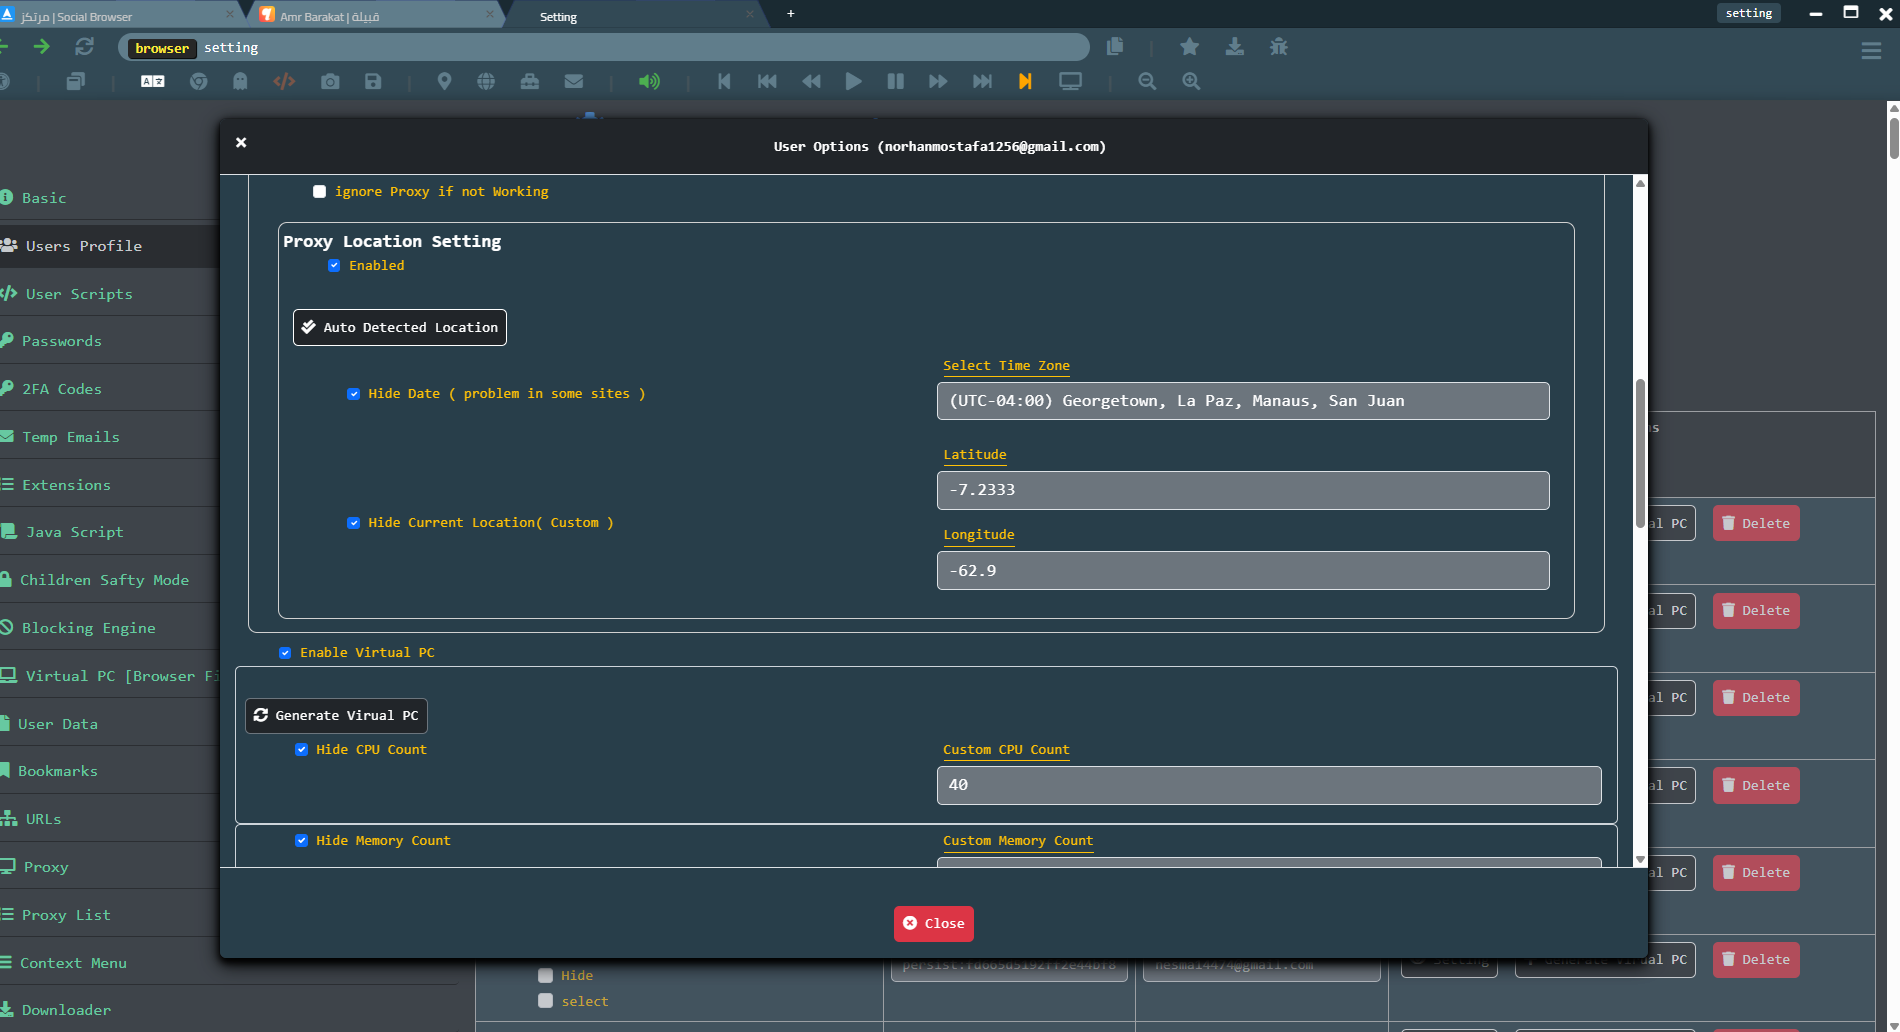Viewport: 1900px width, 1032px height.
Task: Disable the Enable Virtual PC checkbox
Action: pos(286,653)
